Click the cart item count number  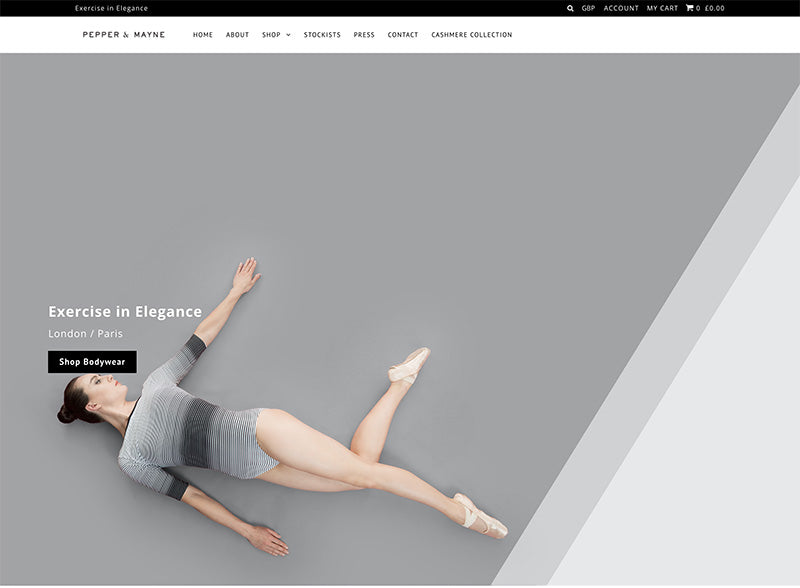coord(698,8)
